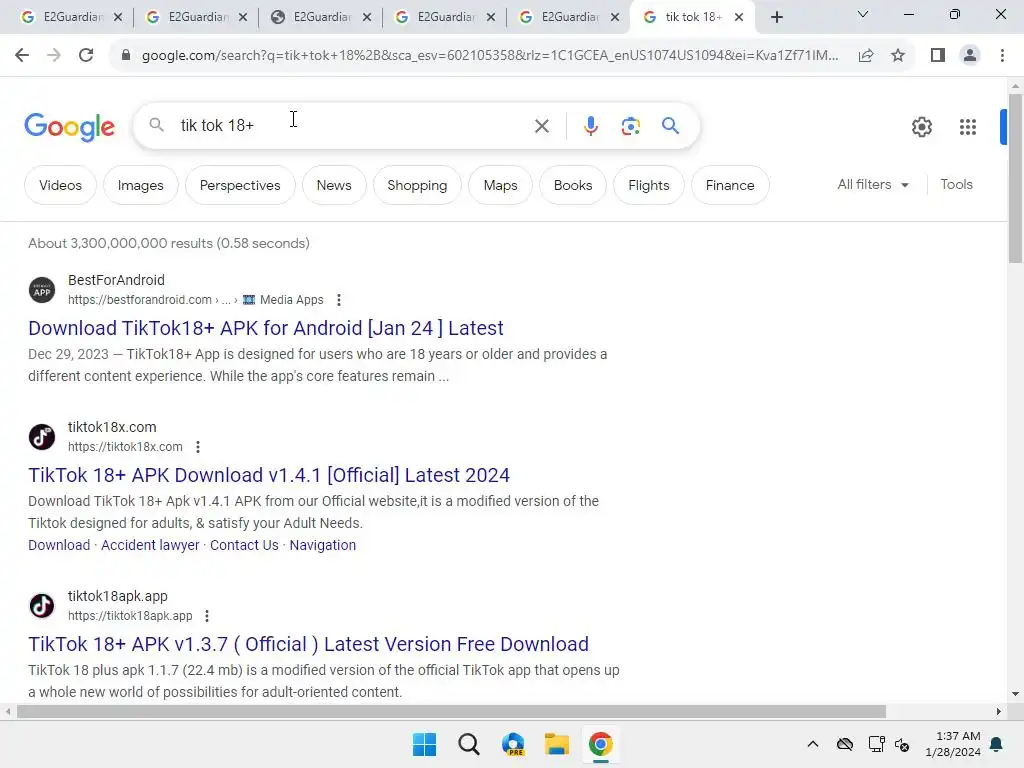This screenshot has width=1024, height=768.
Task: Click the forward navigation arrow
Action: point(54,56)
